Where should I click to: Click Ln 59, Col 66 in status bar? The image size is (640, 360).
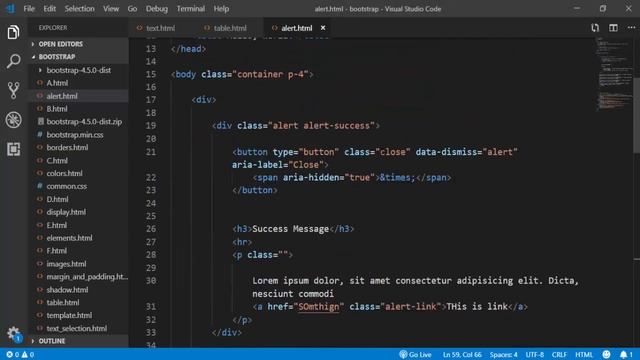(462, 354)
